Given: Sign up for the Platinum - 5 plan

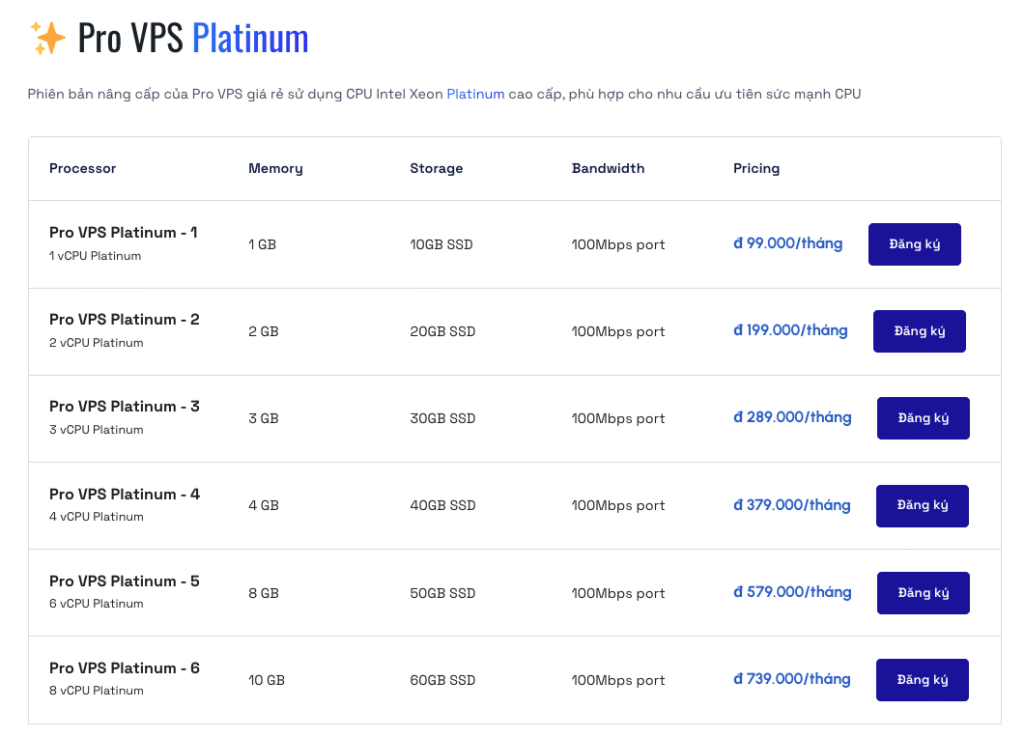Looking at the screenshot, I should click(x=923, y=593).
